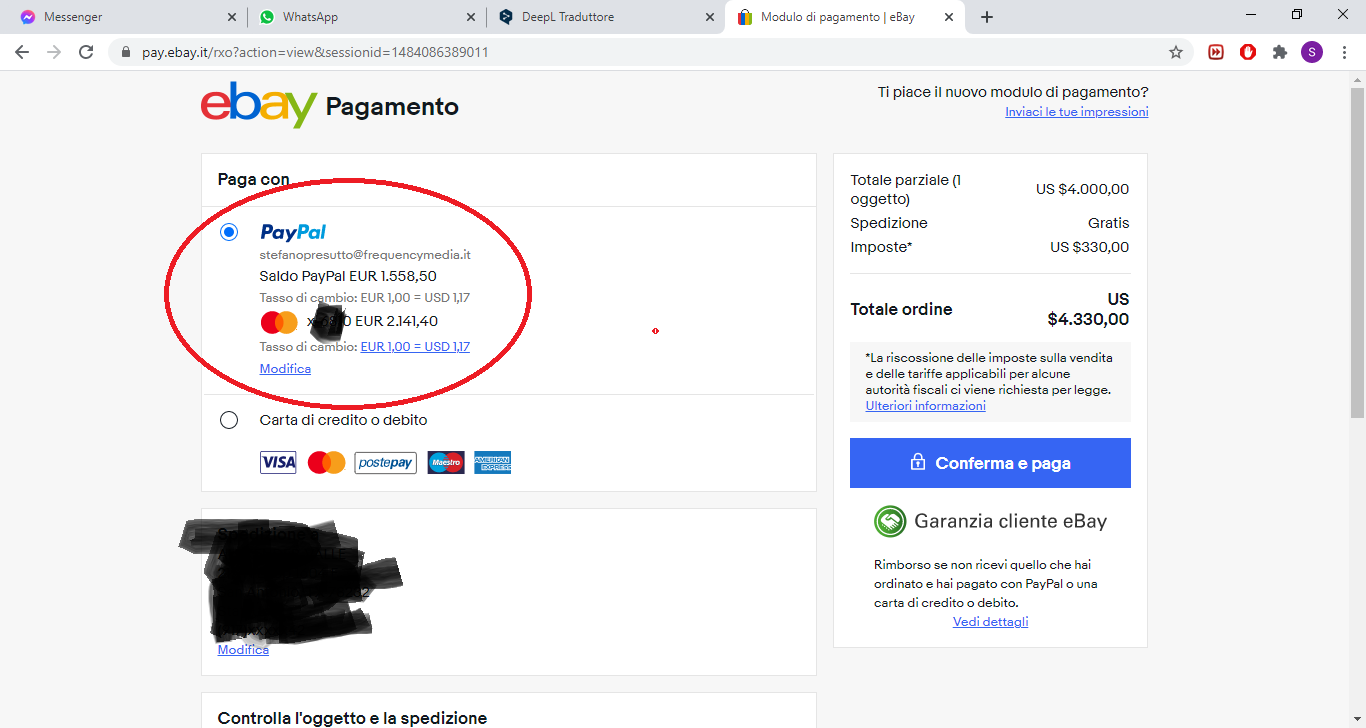The width and height of the screenshot is (1366, 728).
Task: Click the PayPal logo
Action: [293, 232]
